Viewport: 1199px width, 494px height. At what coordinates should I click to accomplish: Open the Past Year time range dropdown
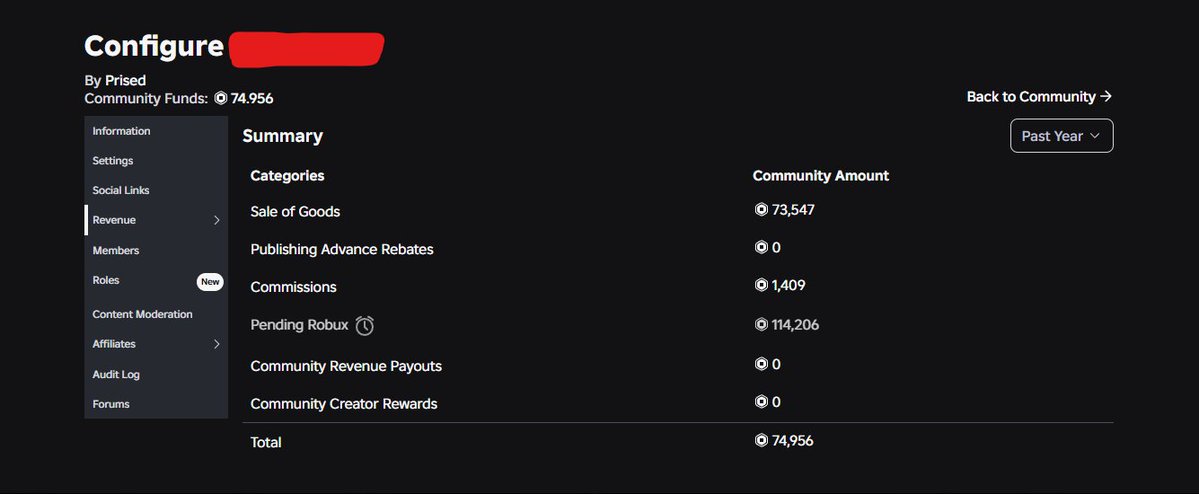(1061, 136)
